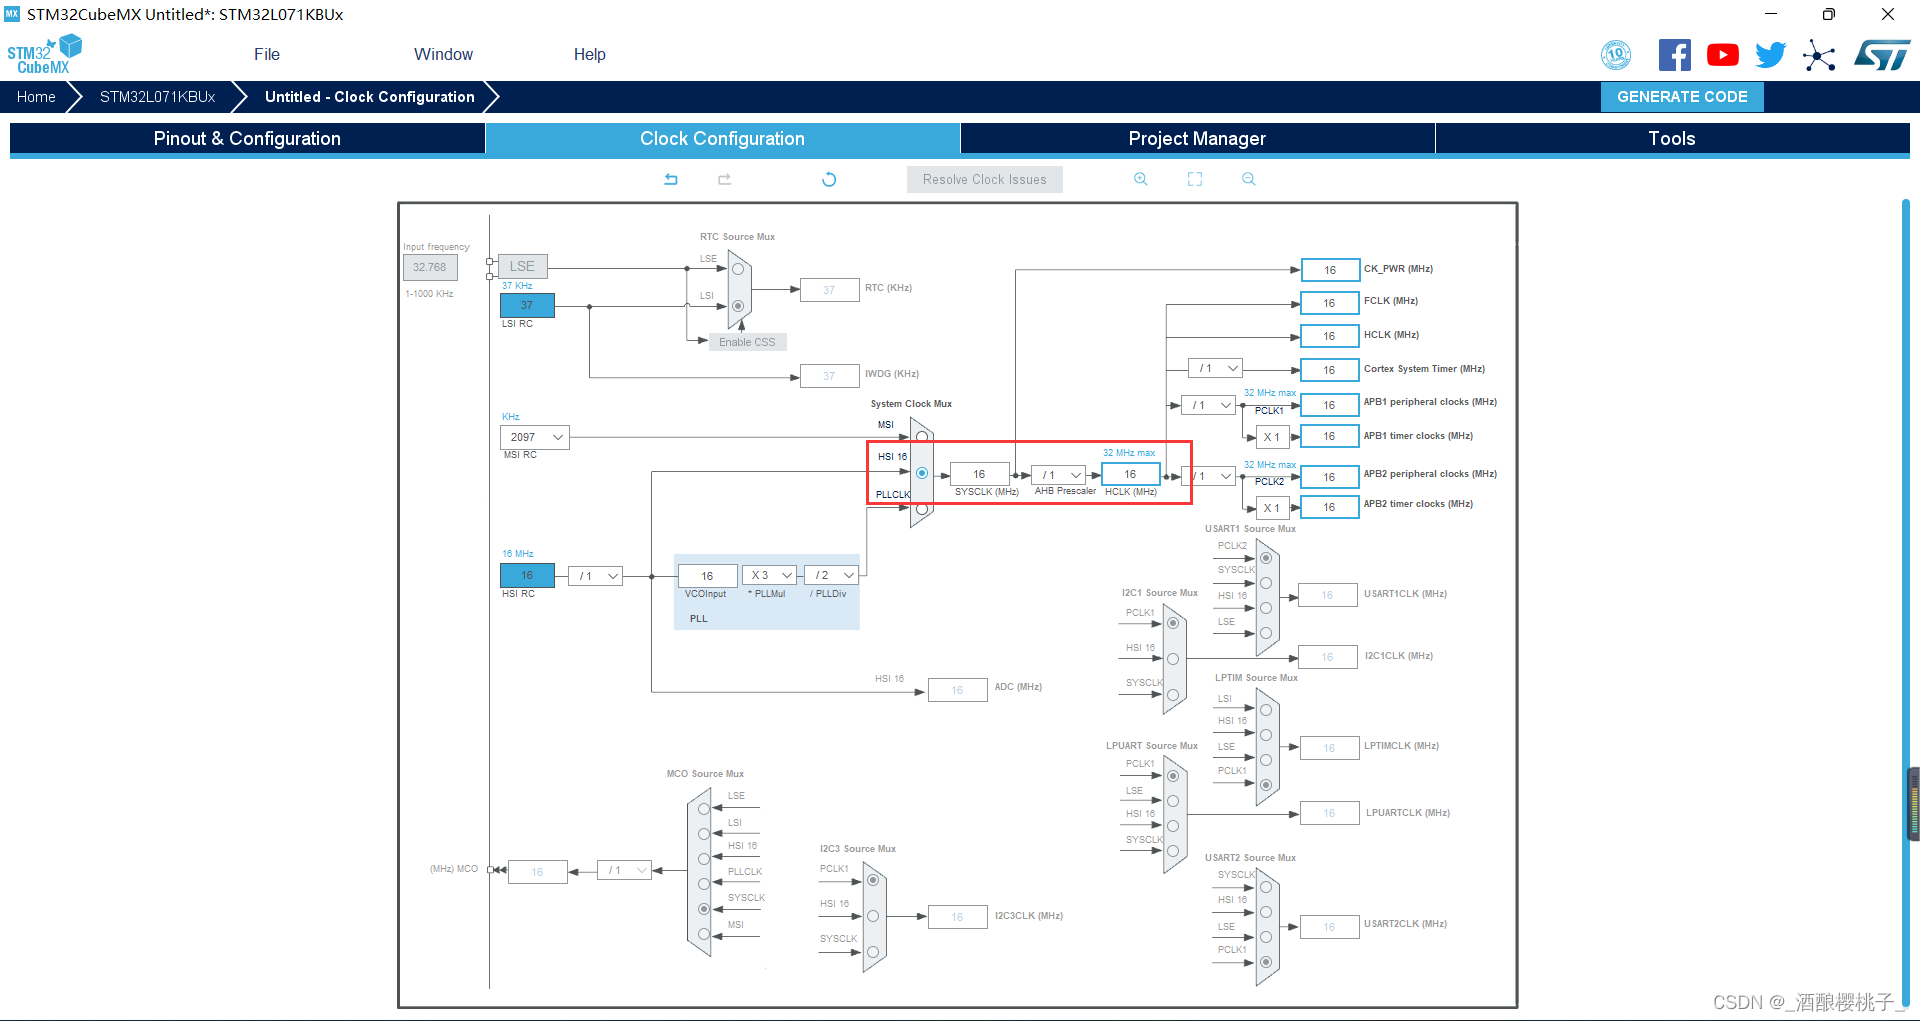Select PCLK1 in I2C3 Source Mux
The height and width of the screenshot is (1021, 1920).
(x=873, y=880)
